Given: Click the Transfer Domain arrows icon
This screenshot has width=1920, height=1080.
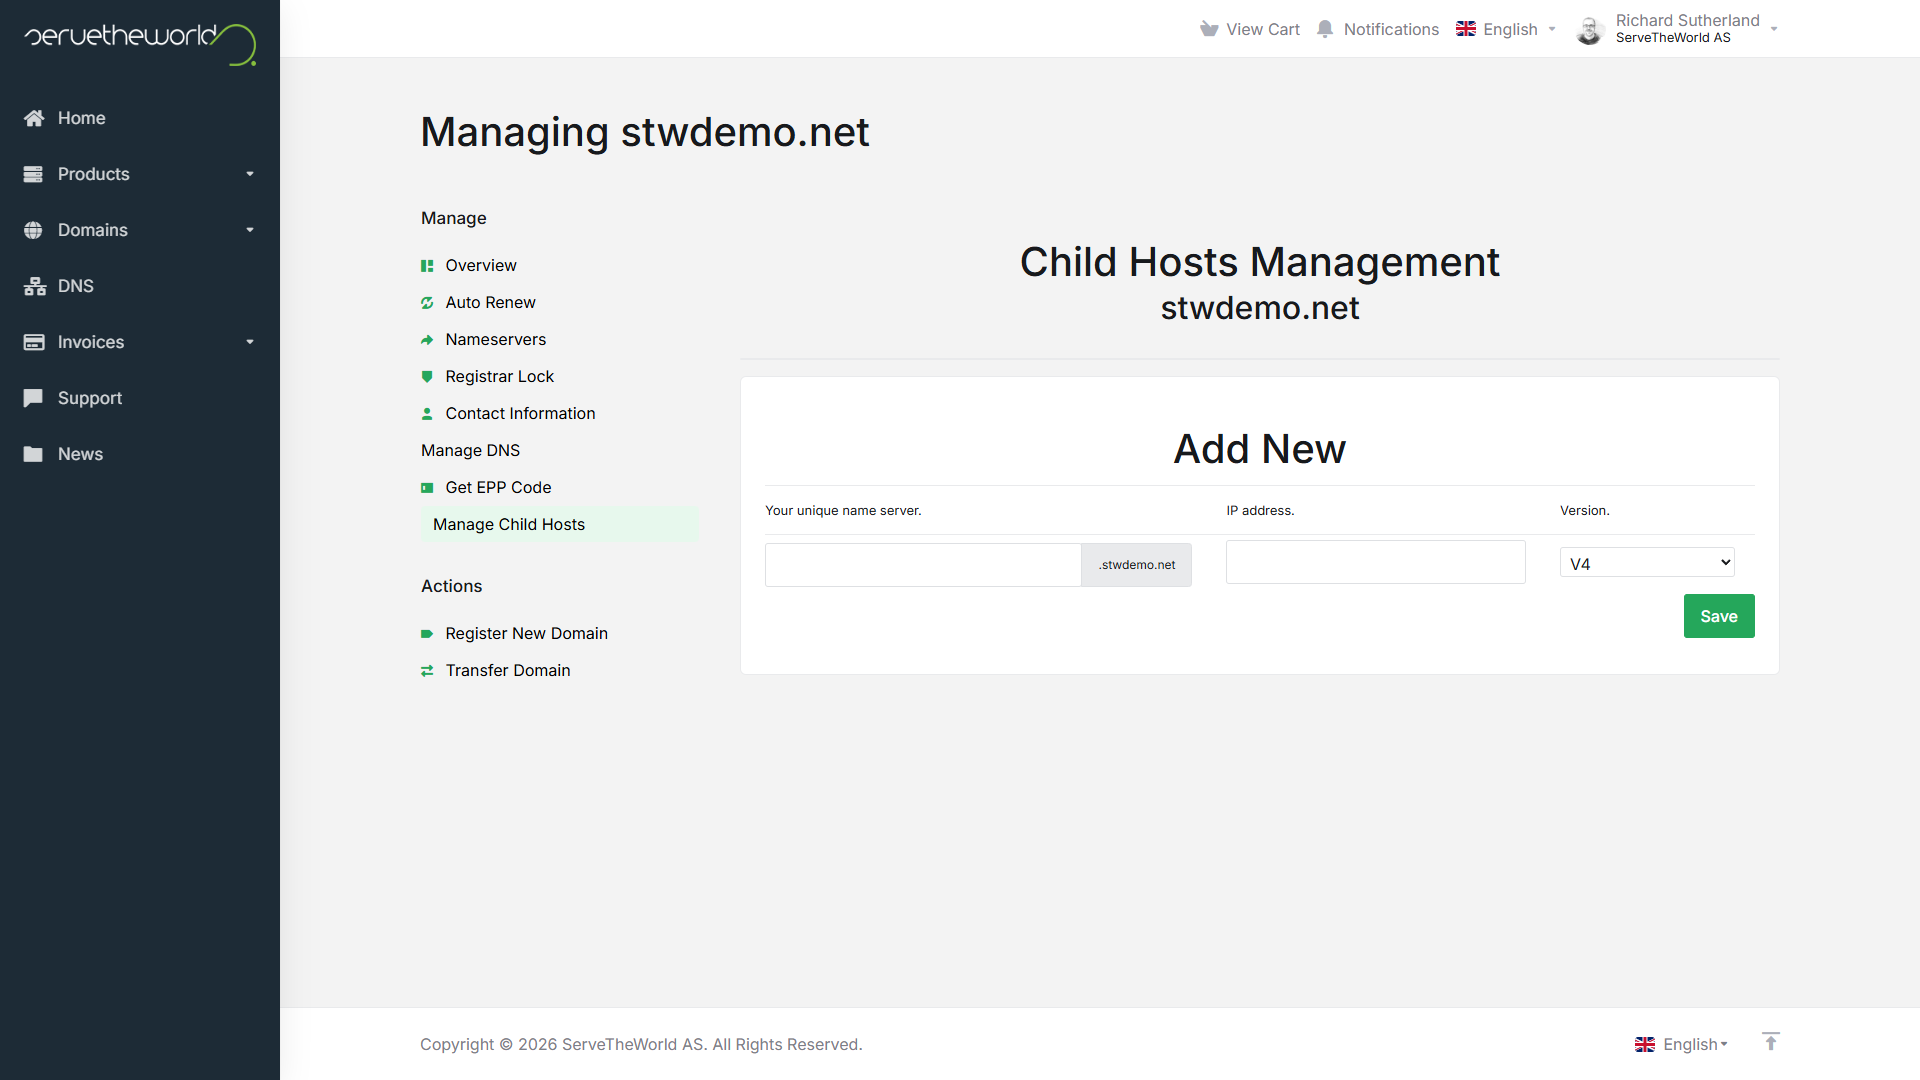Looking at the screenshot, I should 427,671.
